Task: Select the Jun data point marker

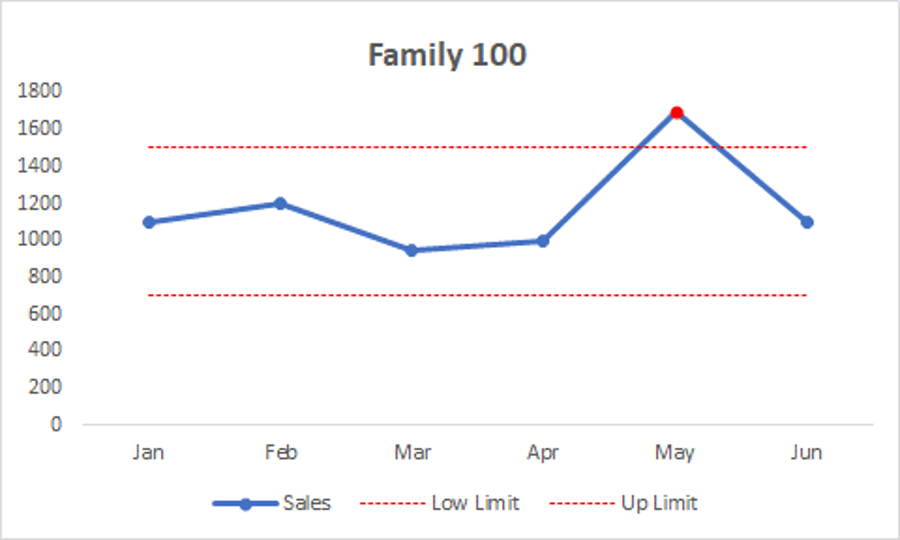Action: tap(807, 222)
